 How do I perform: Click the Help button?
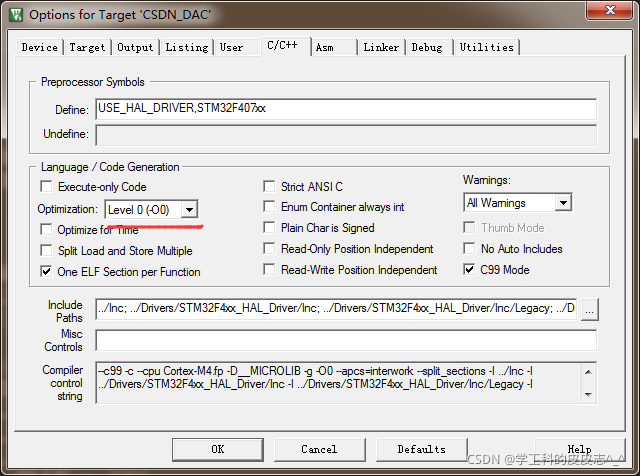point(580,449)
